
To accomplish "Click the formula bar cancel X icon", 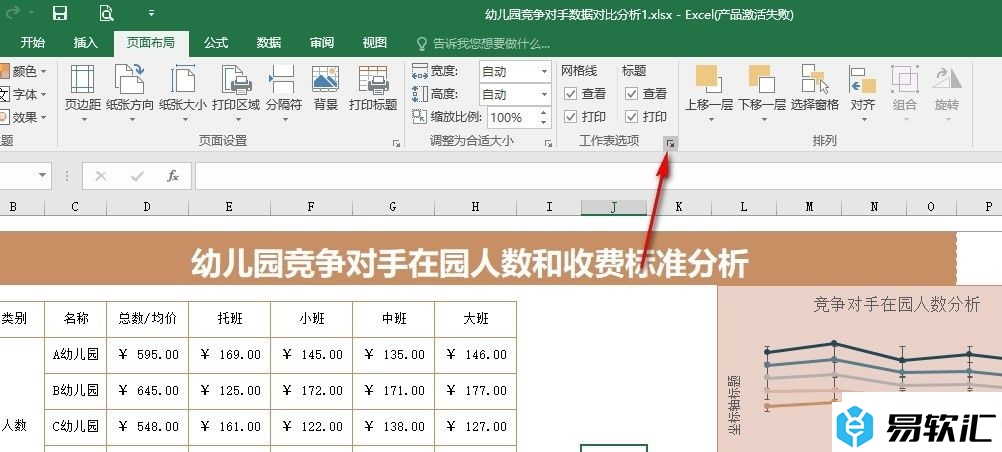I will click(x=100, y=176).
